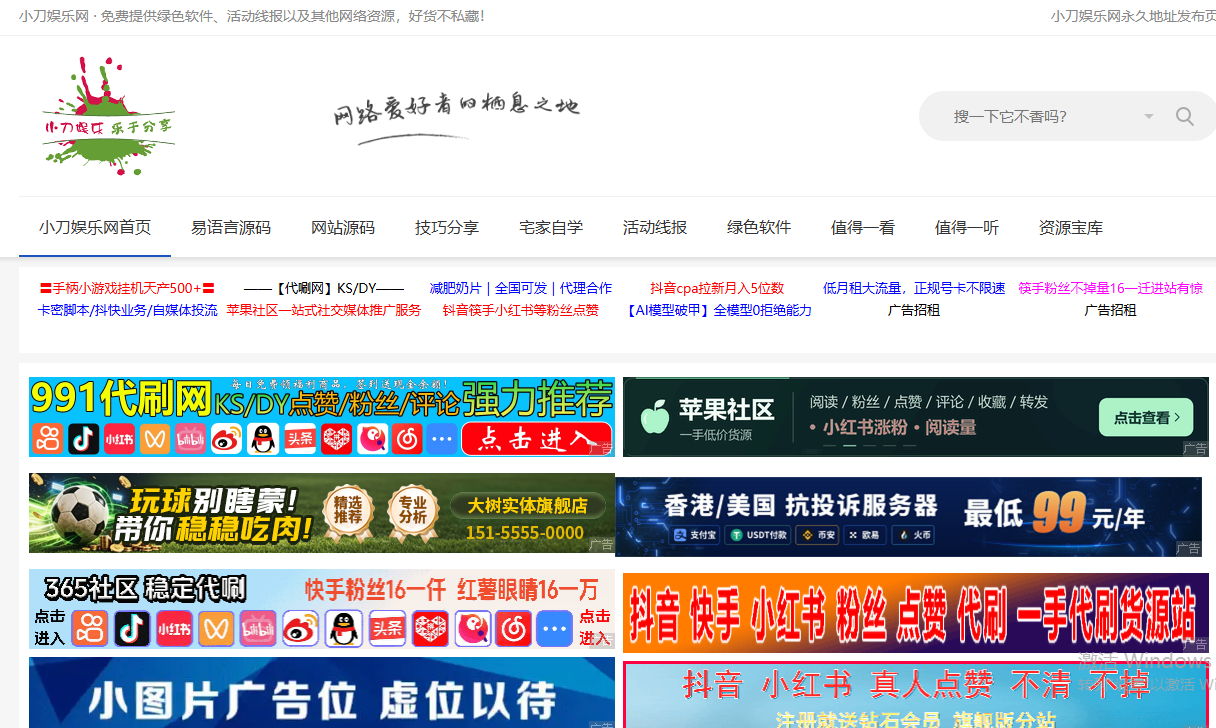Click the last 广告招租 link, under 筷手粉丝

pyautogui.click(x=1110, y=310)
